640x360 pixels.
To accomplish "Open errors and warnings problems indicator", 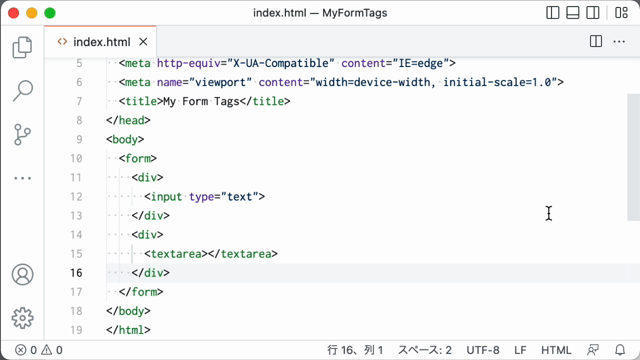I will 39,350.
